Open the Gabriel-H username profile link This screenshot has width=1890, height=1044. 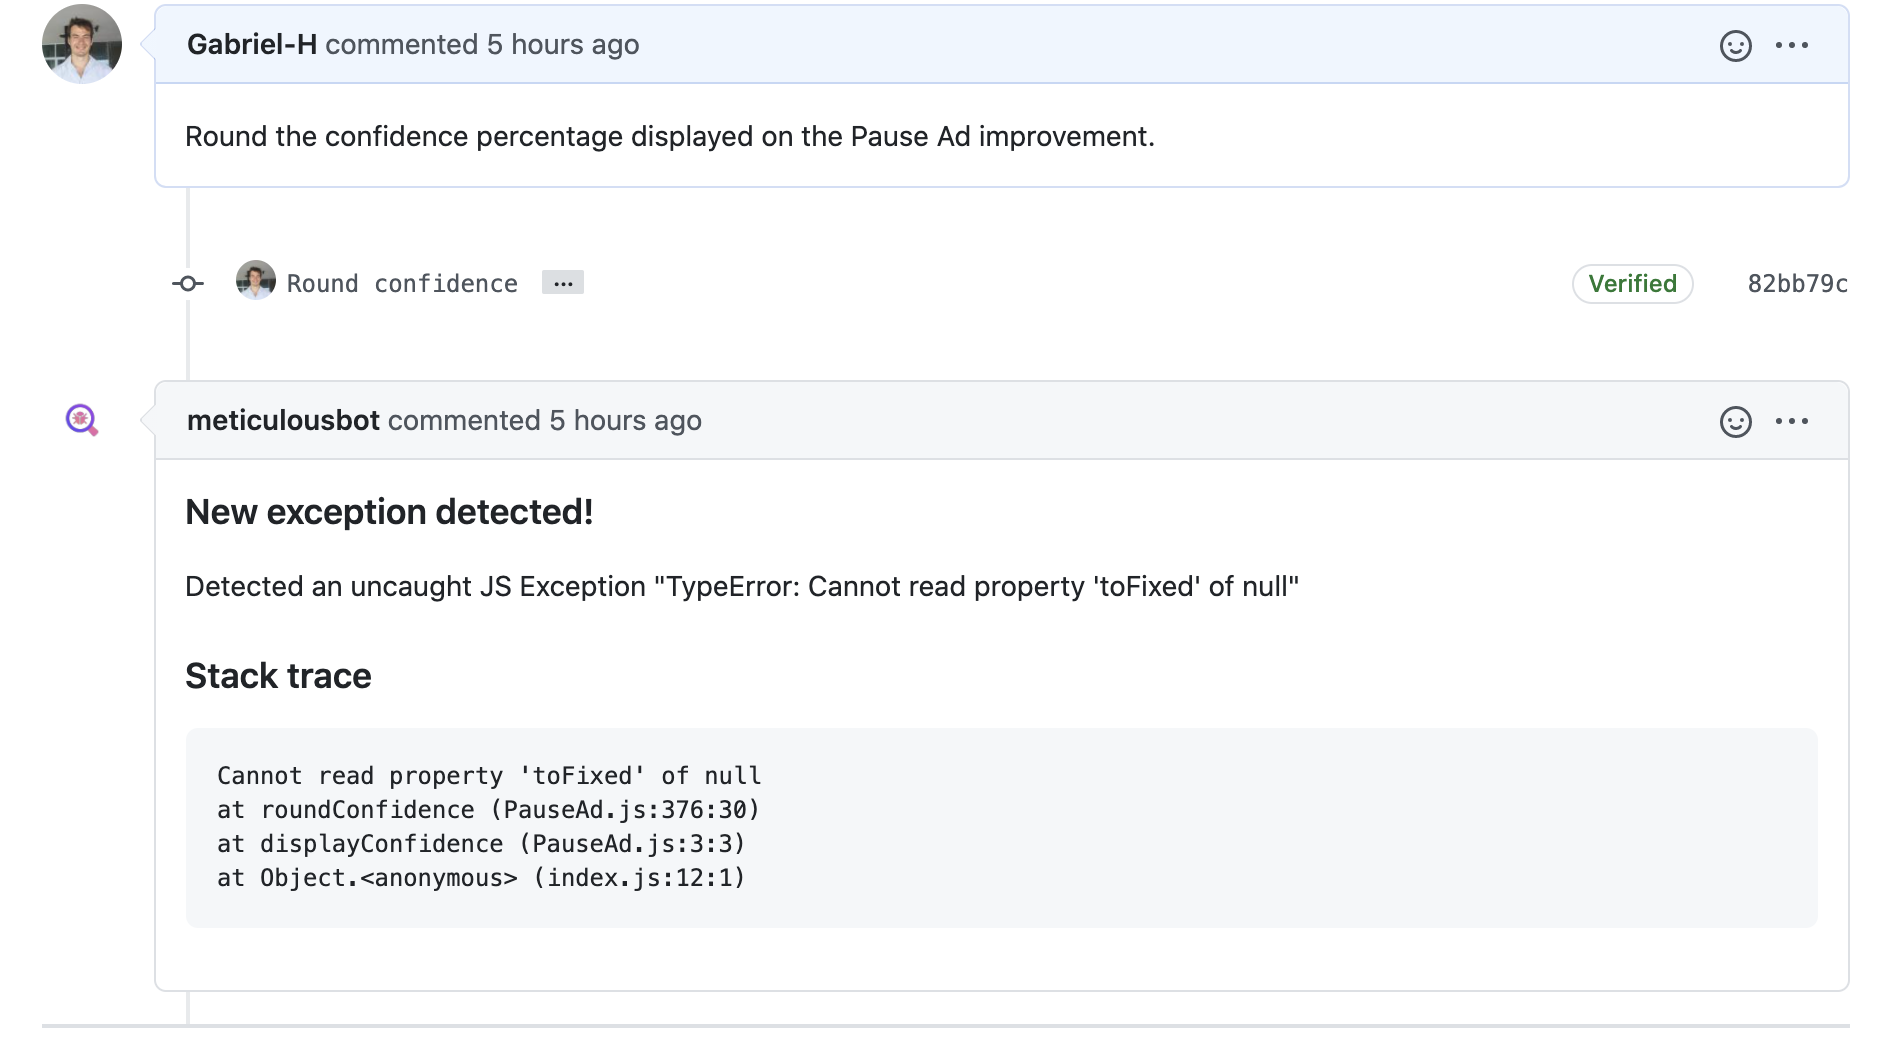252,45
